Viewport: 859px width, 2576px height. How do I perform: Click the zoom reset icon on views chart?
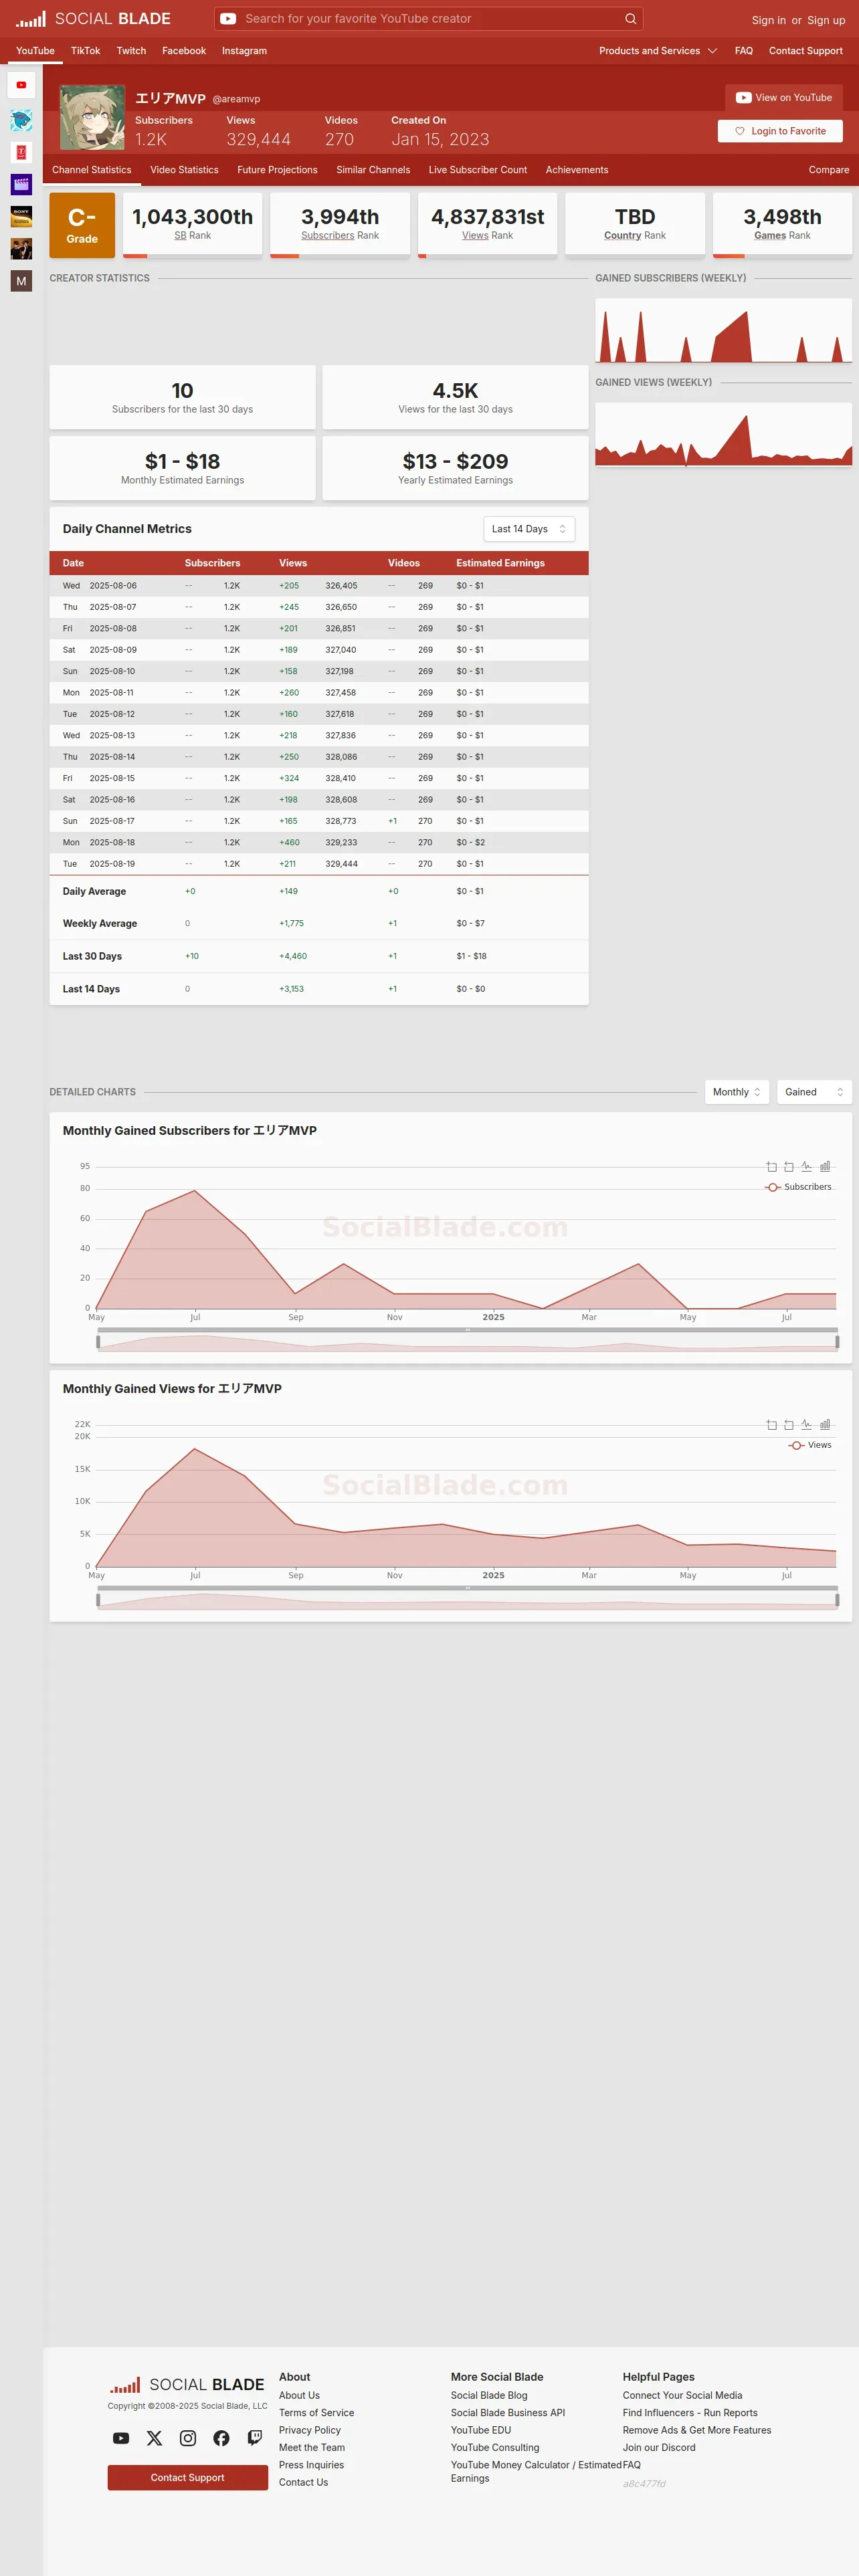click(789, 1424)
